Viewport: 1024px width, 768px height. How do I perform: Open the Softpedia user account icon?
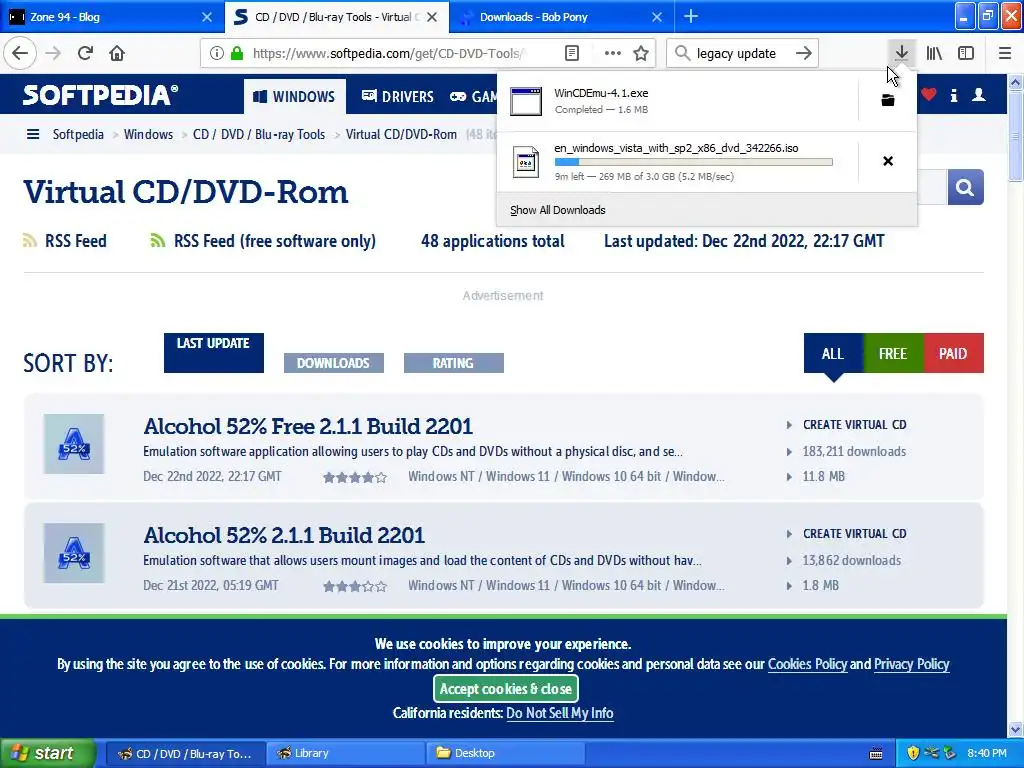[978, 95]
